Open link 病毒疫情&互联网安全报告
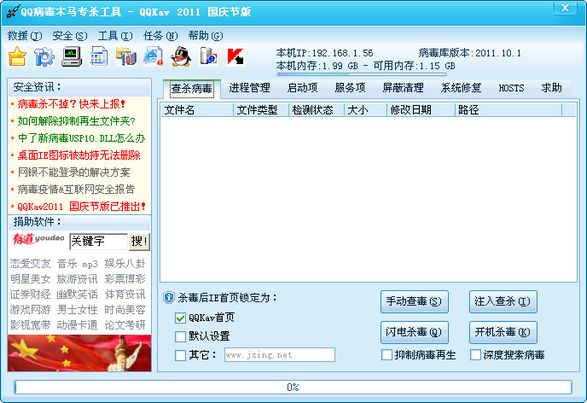587x403 pixels. click(x=76, y=190)
